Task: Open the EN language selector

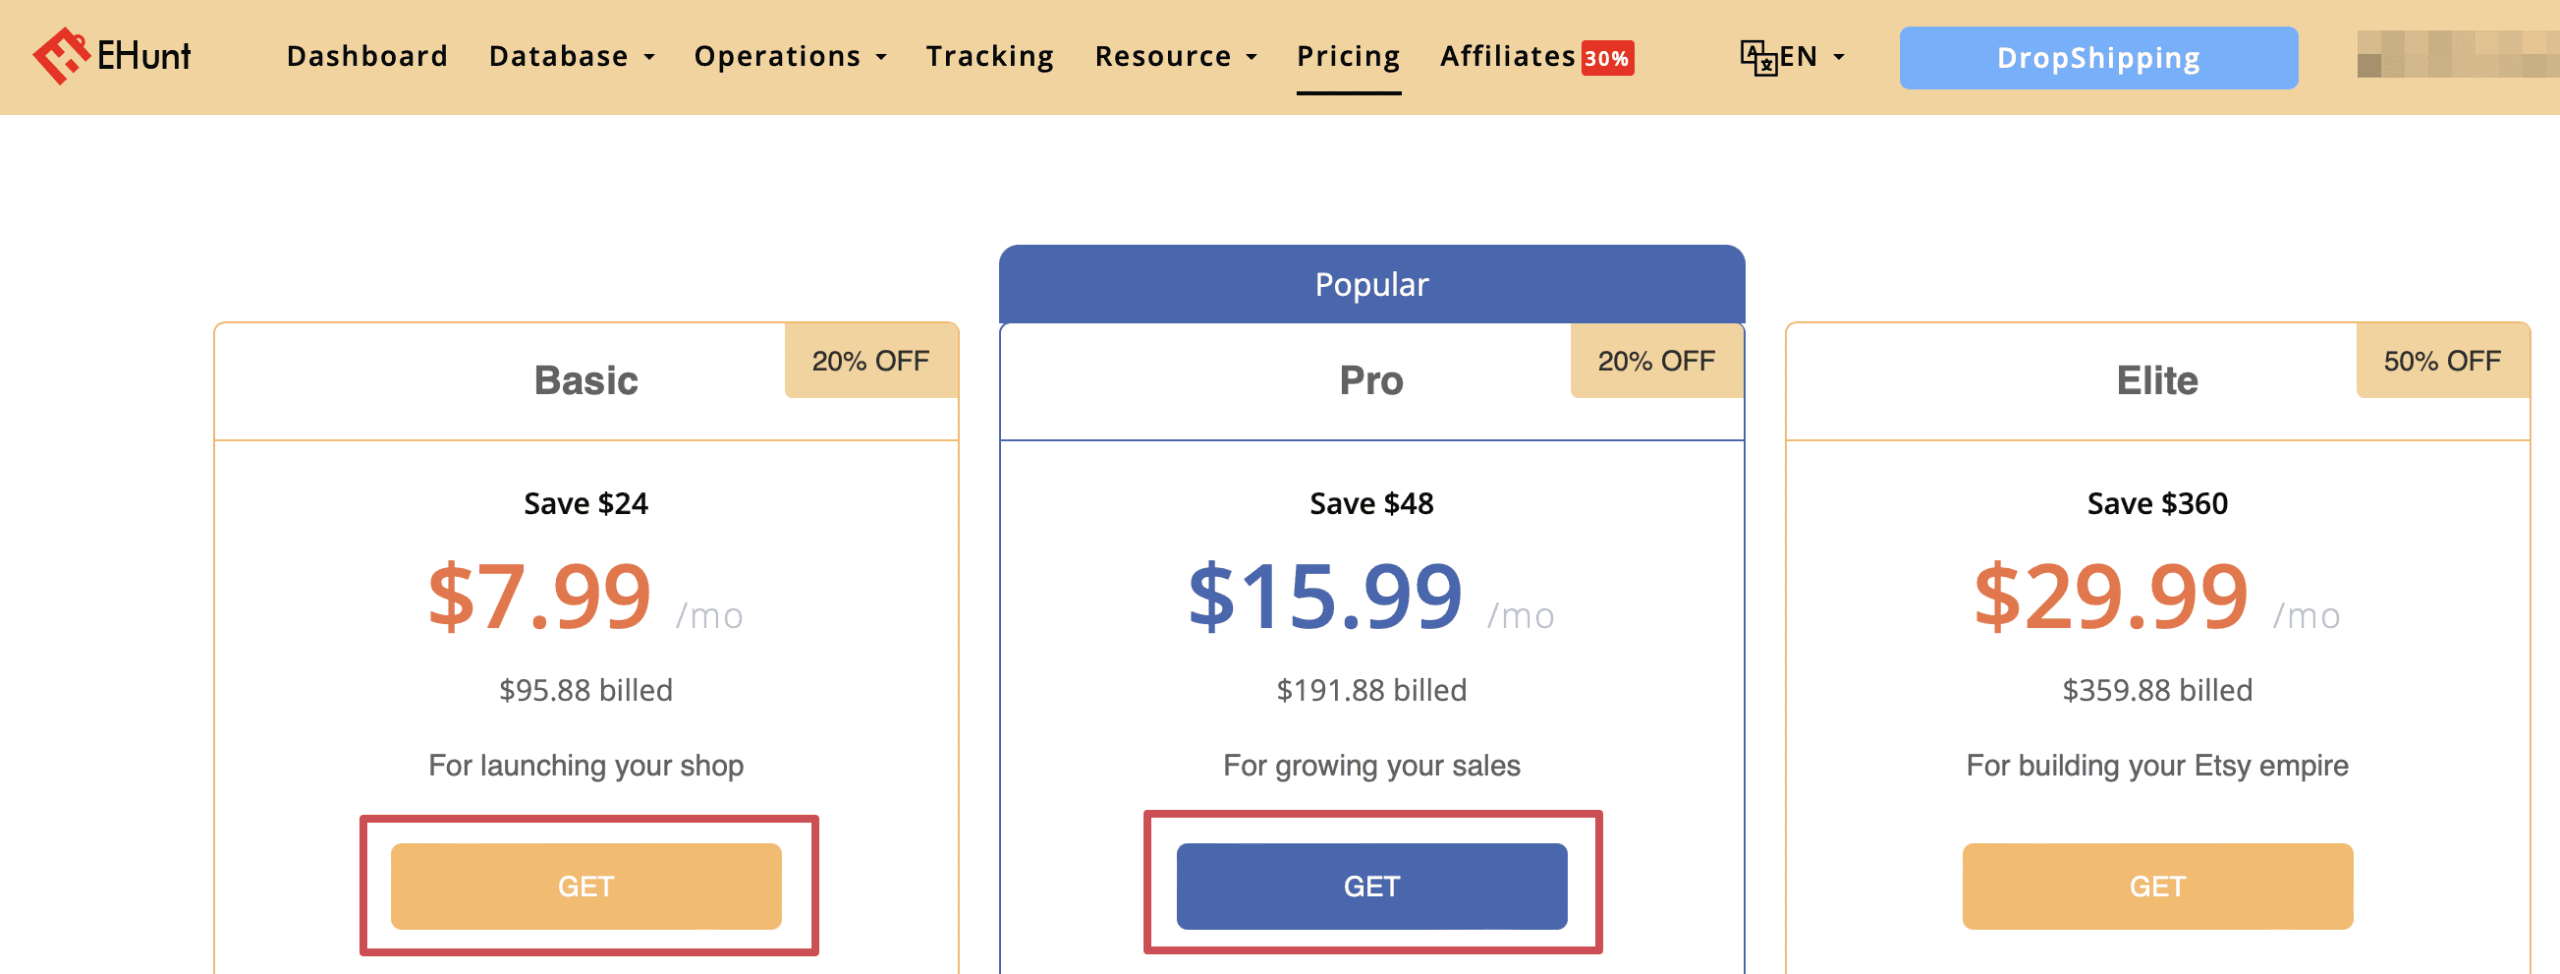Action: [x=1810, y=56]
